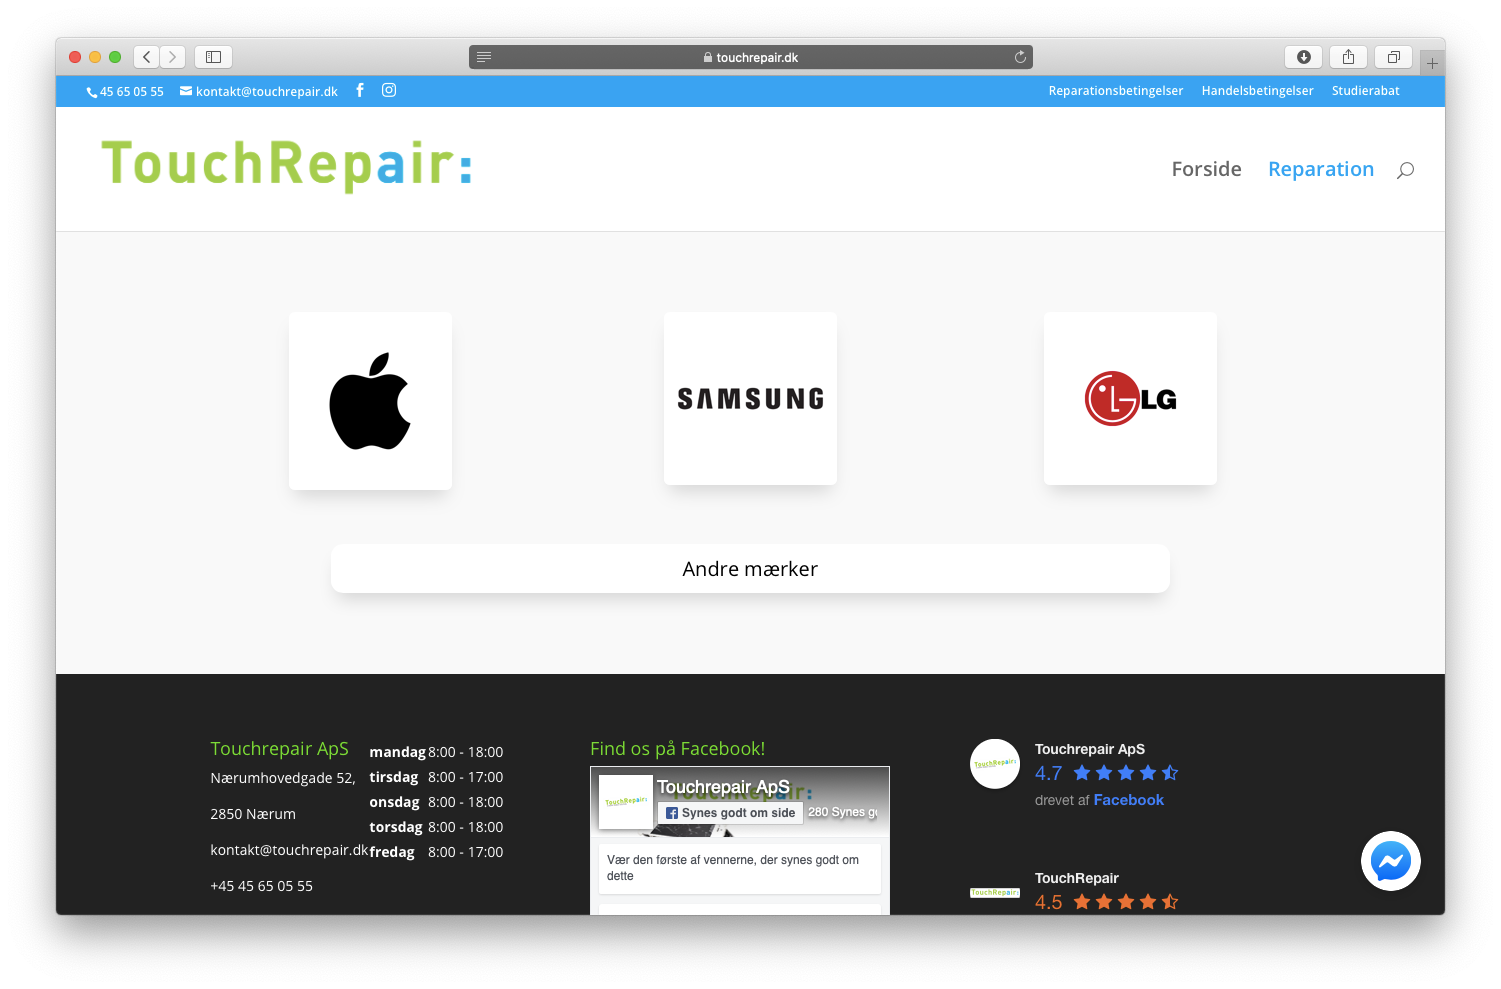Screen dimensions: 1501x989
Task: Click footer phone +45 45 65 05 55
Action: (261, 886)
